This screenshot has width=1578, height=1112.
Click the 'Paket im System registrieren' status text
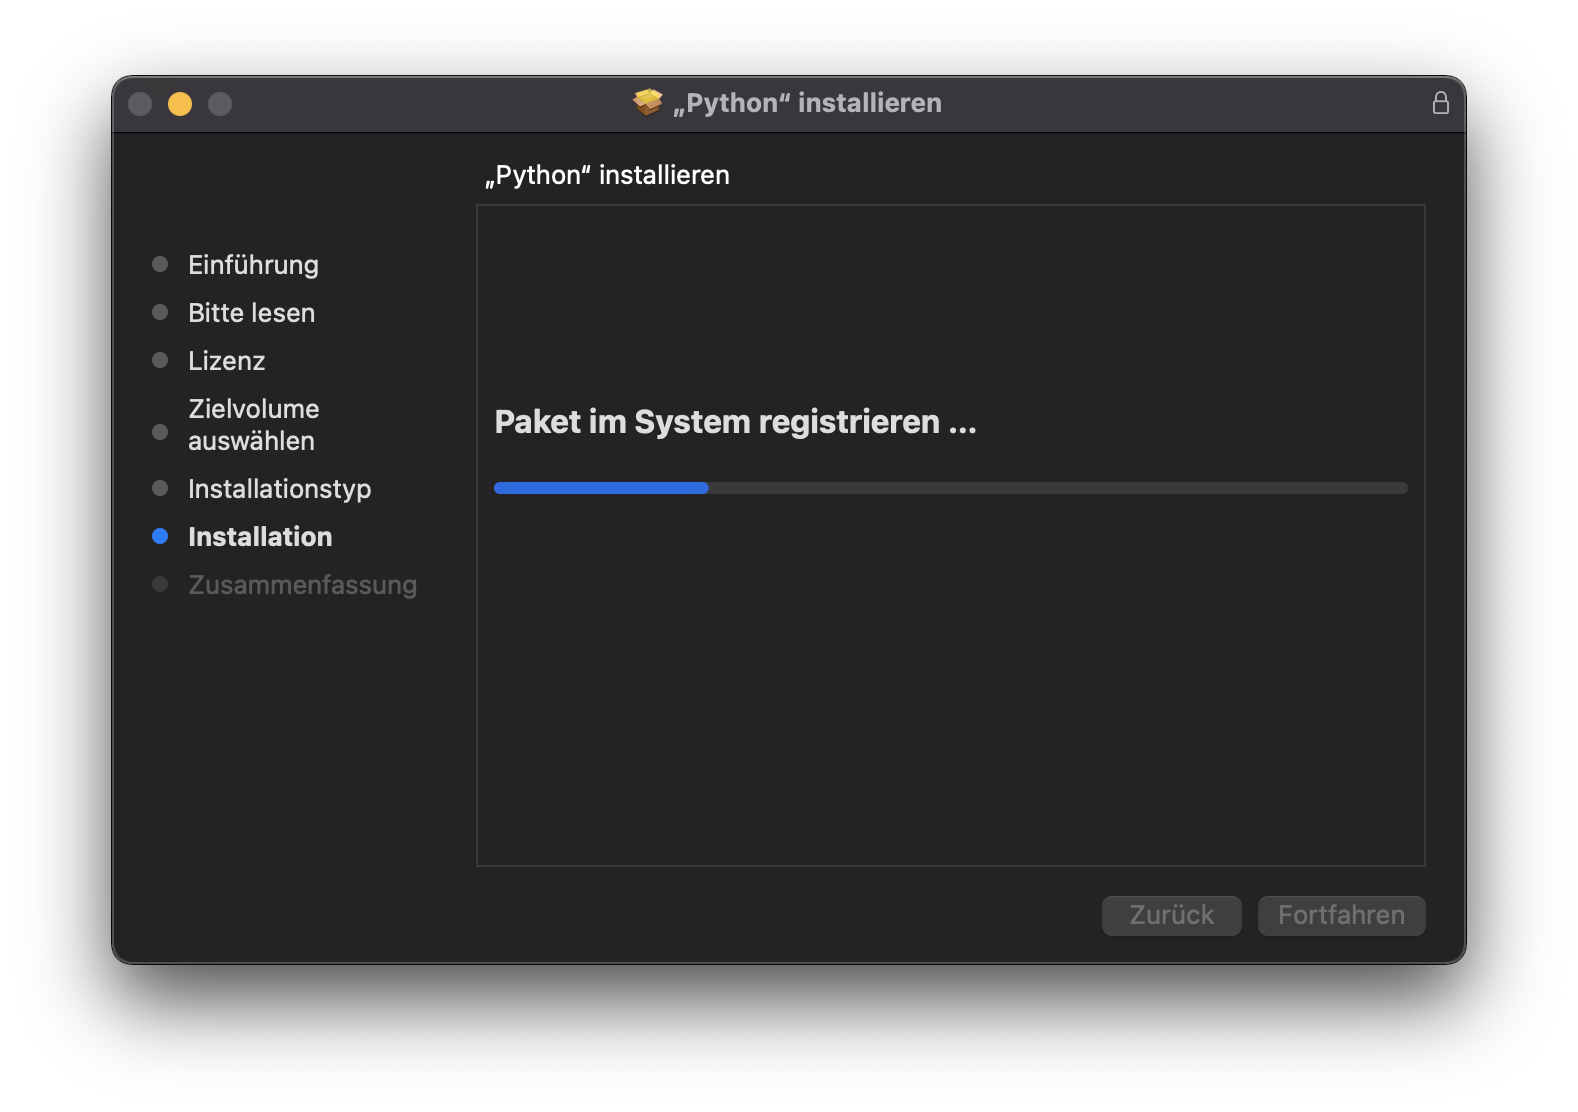735,422
